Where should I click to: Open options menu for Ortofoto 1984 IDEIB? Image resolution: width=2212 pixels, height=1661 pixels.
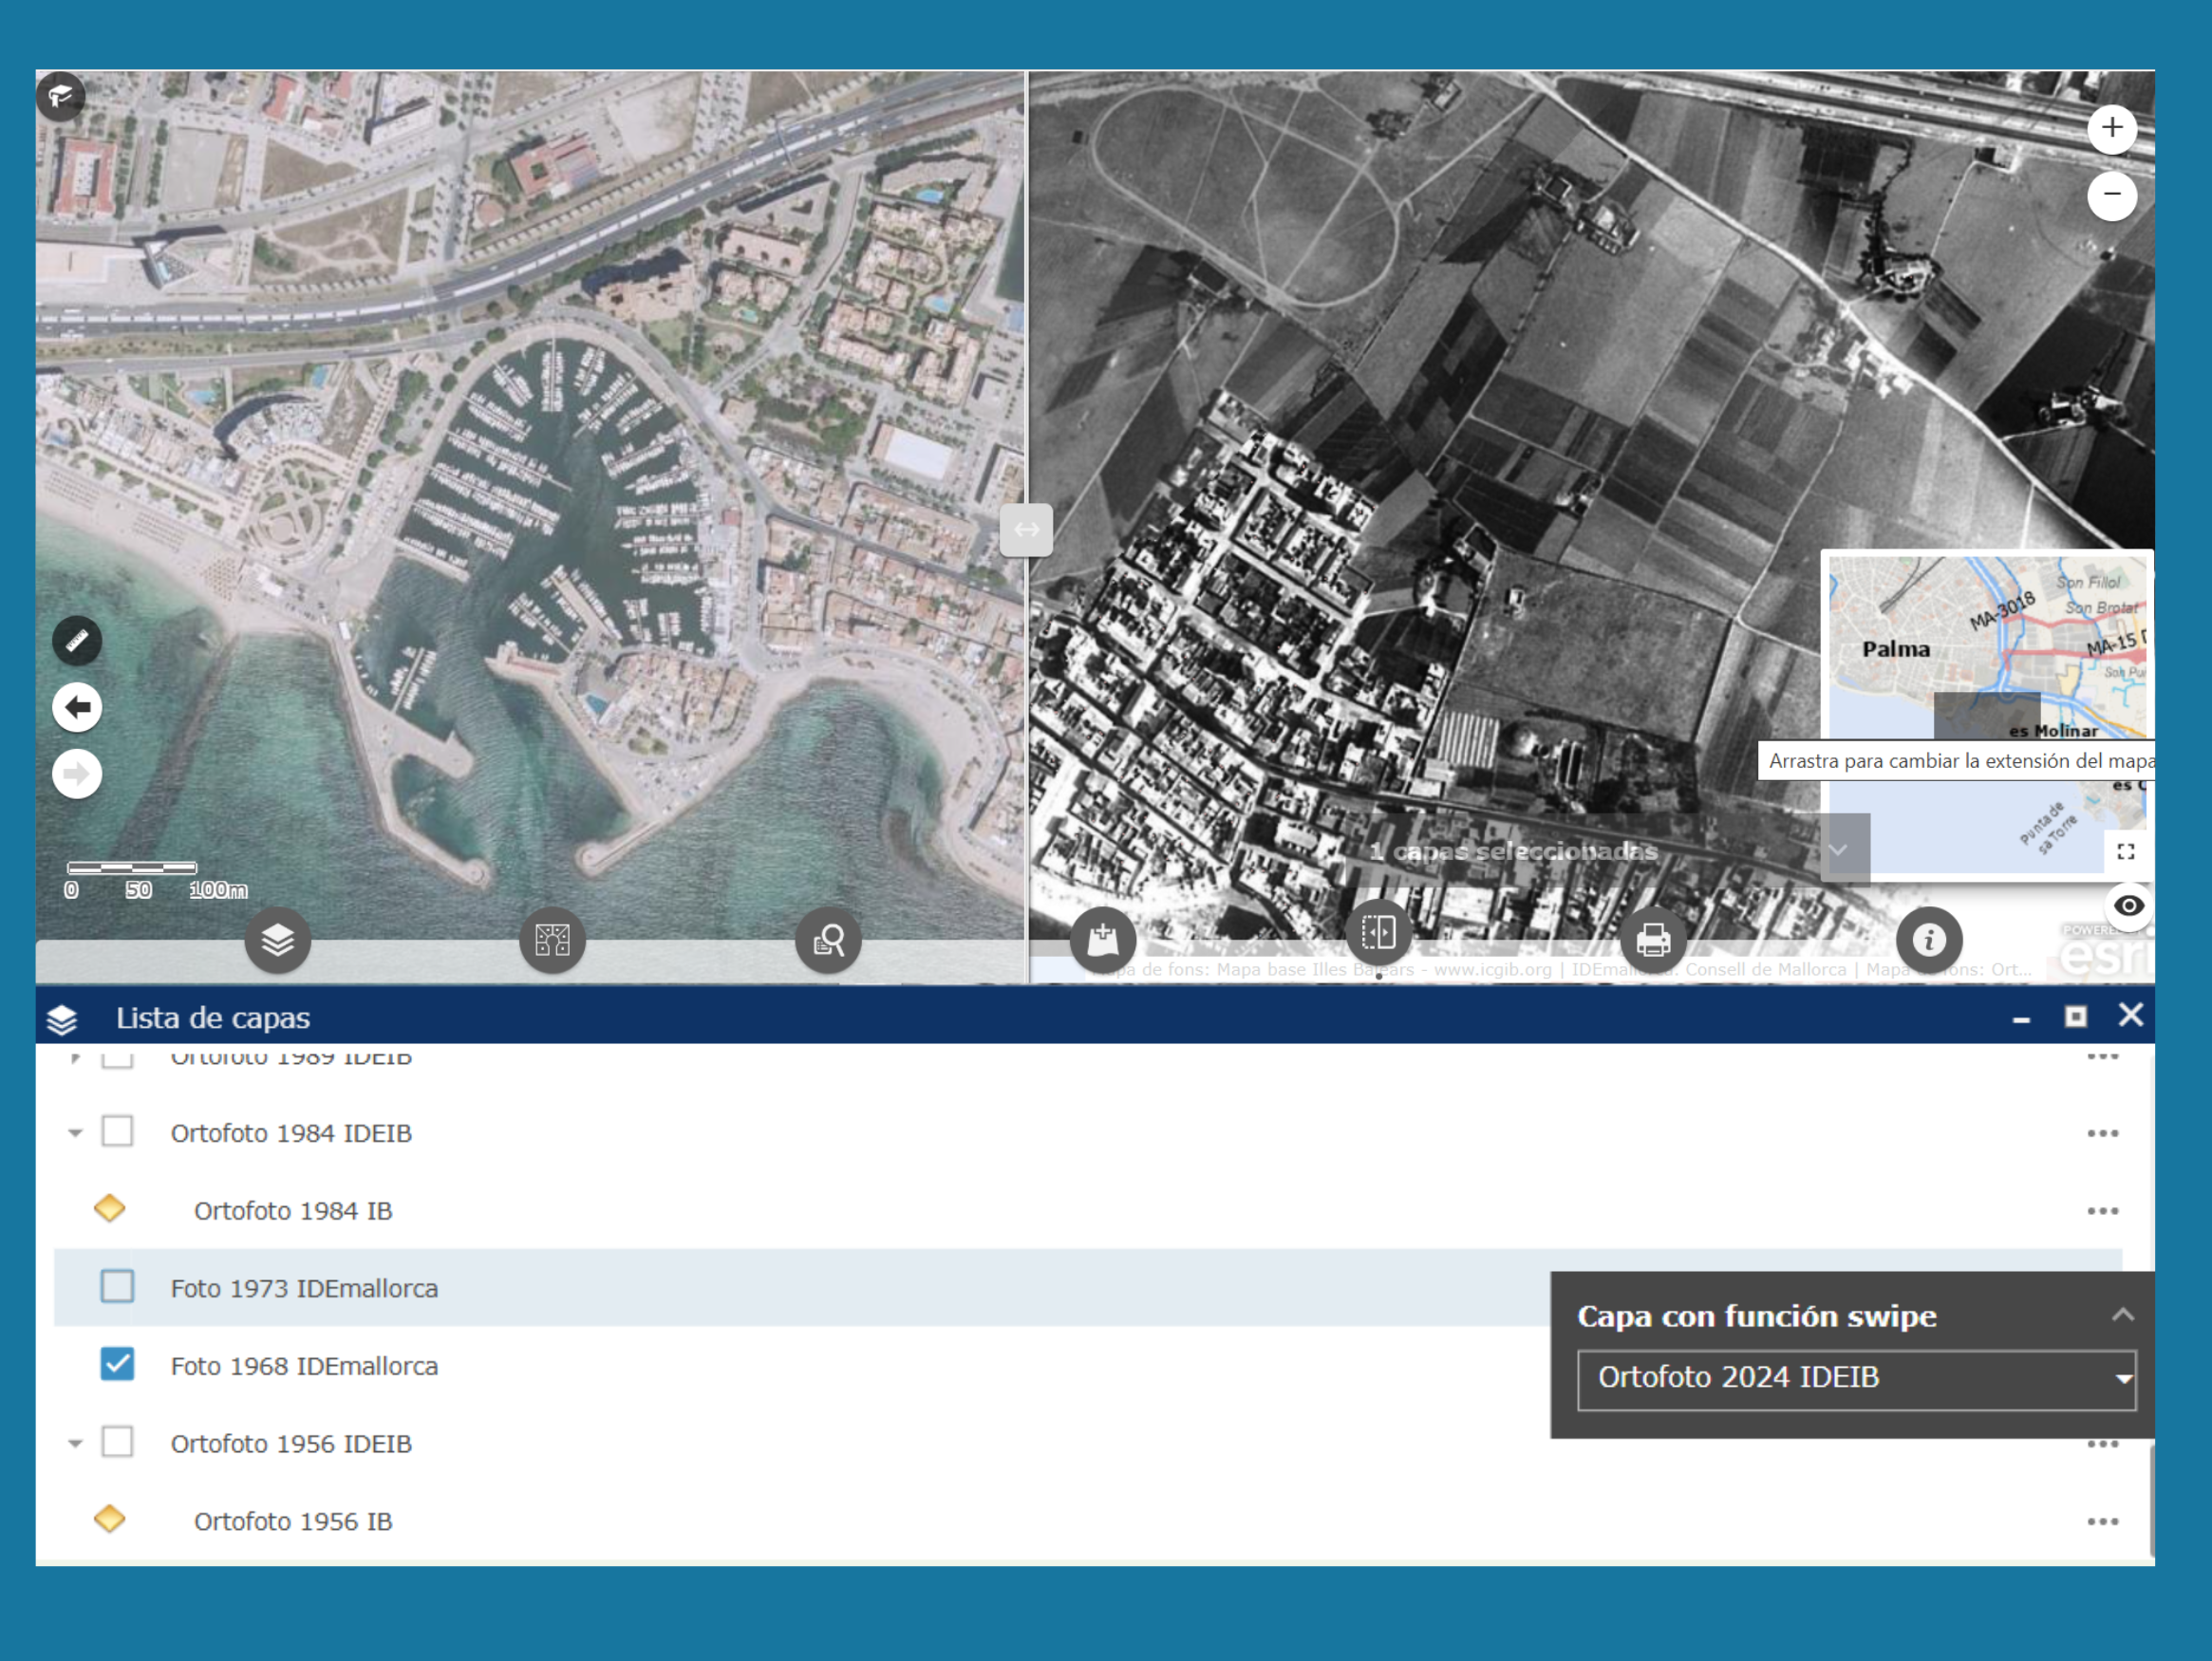pyautogui.click(x=2102, y=1133)
